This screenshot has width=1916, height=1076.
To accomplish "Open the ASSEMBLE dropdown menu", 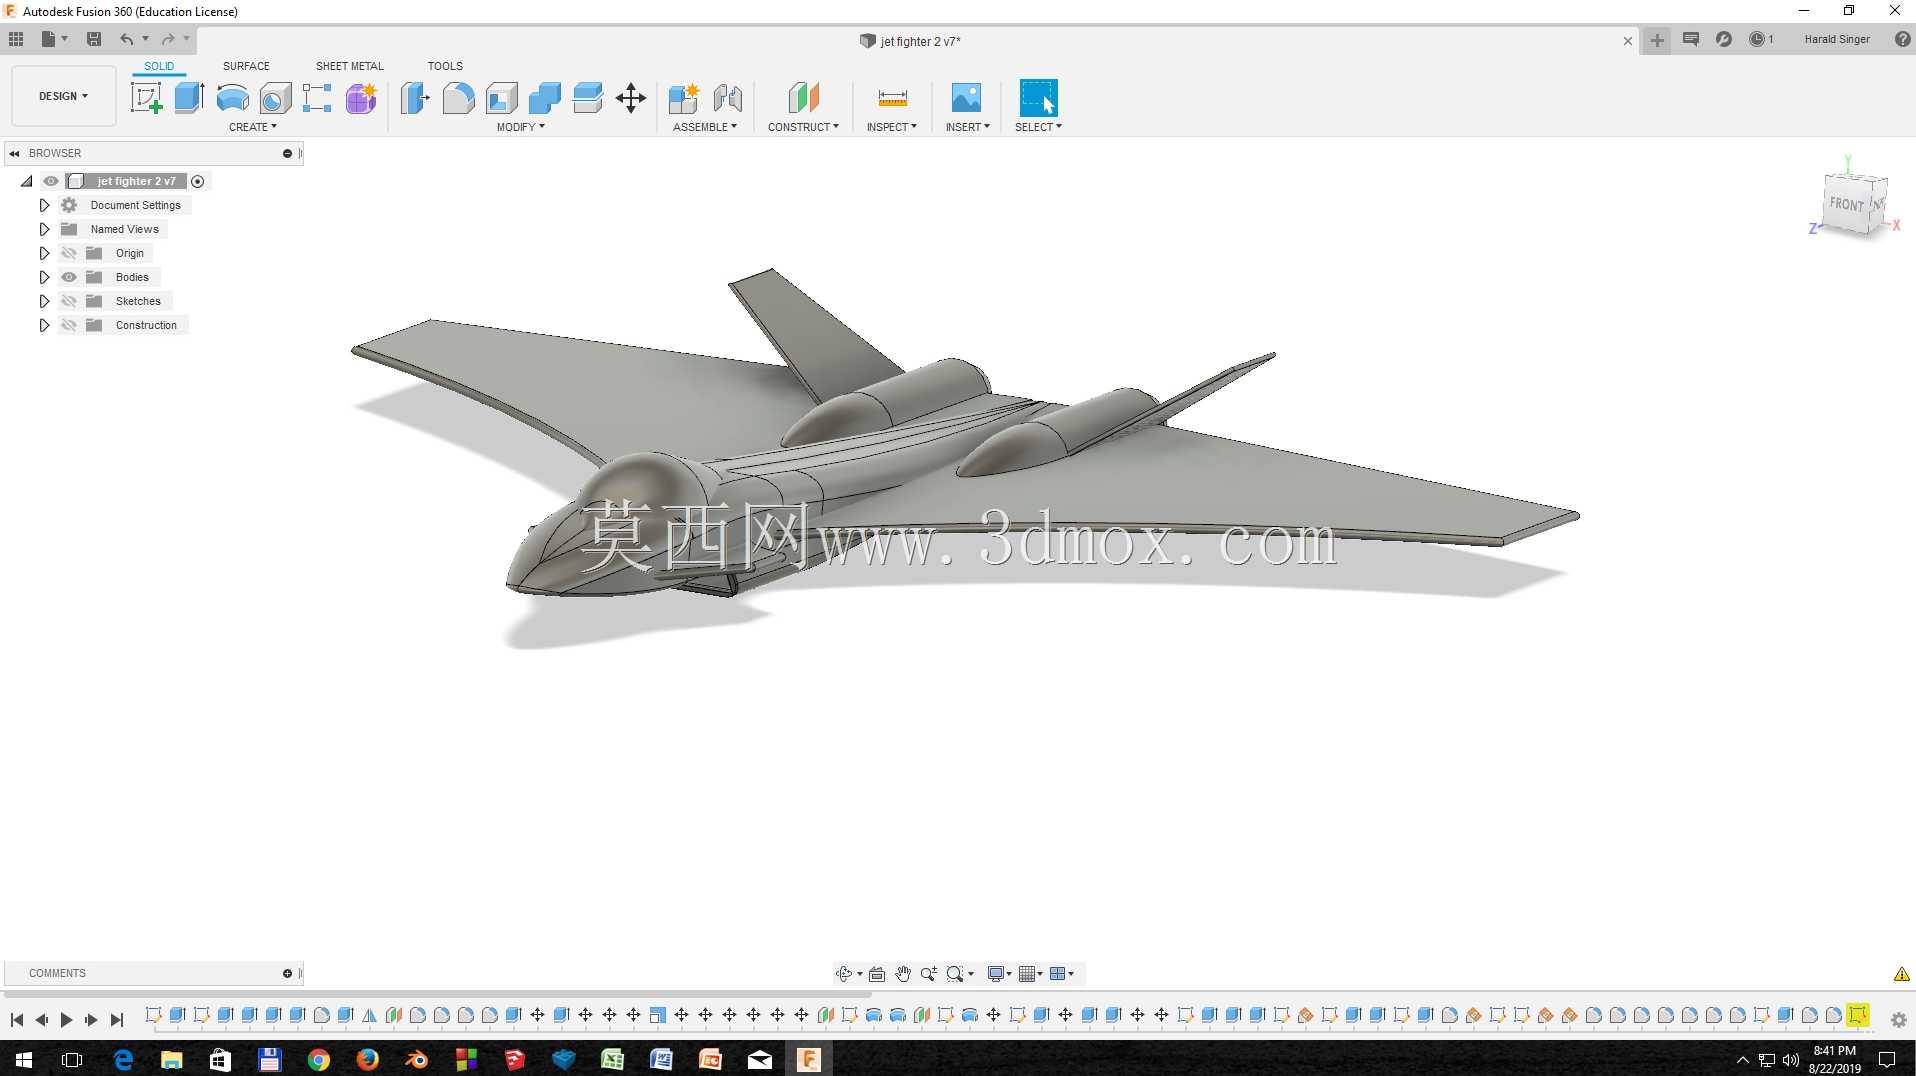I will click(705, 127).
